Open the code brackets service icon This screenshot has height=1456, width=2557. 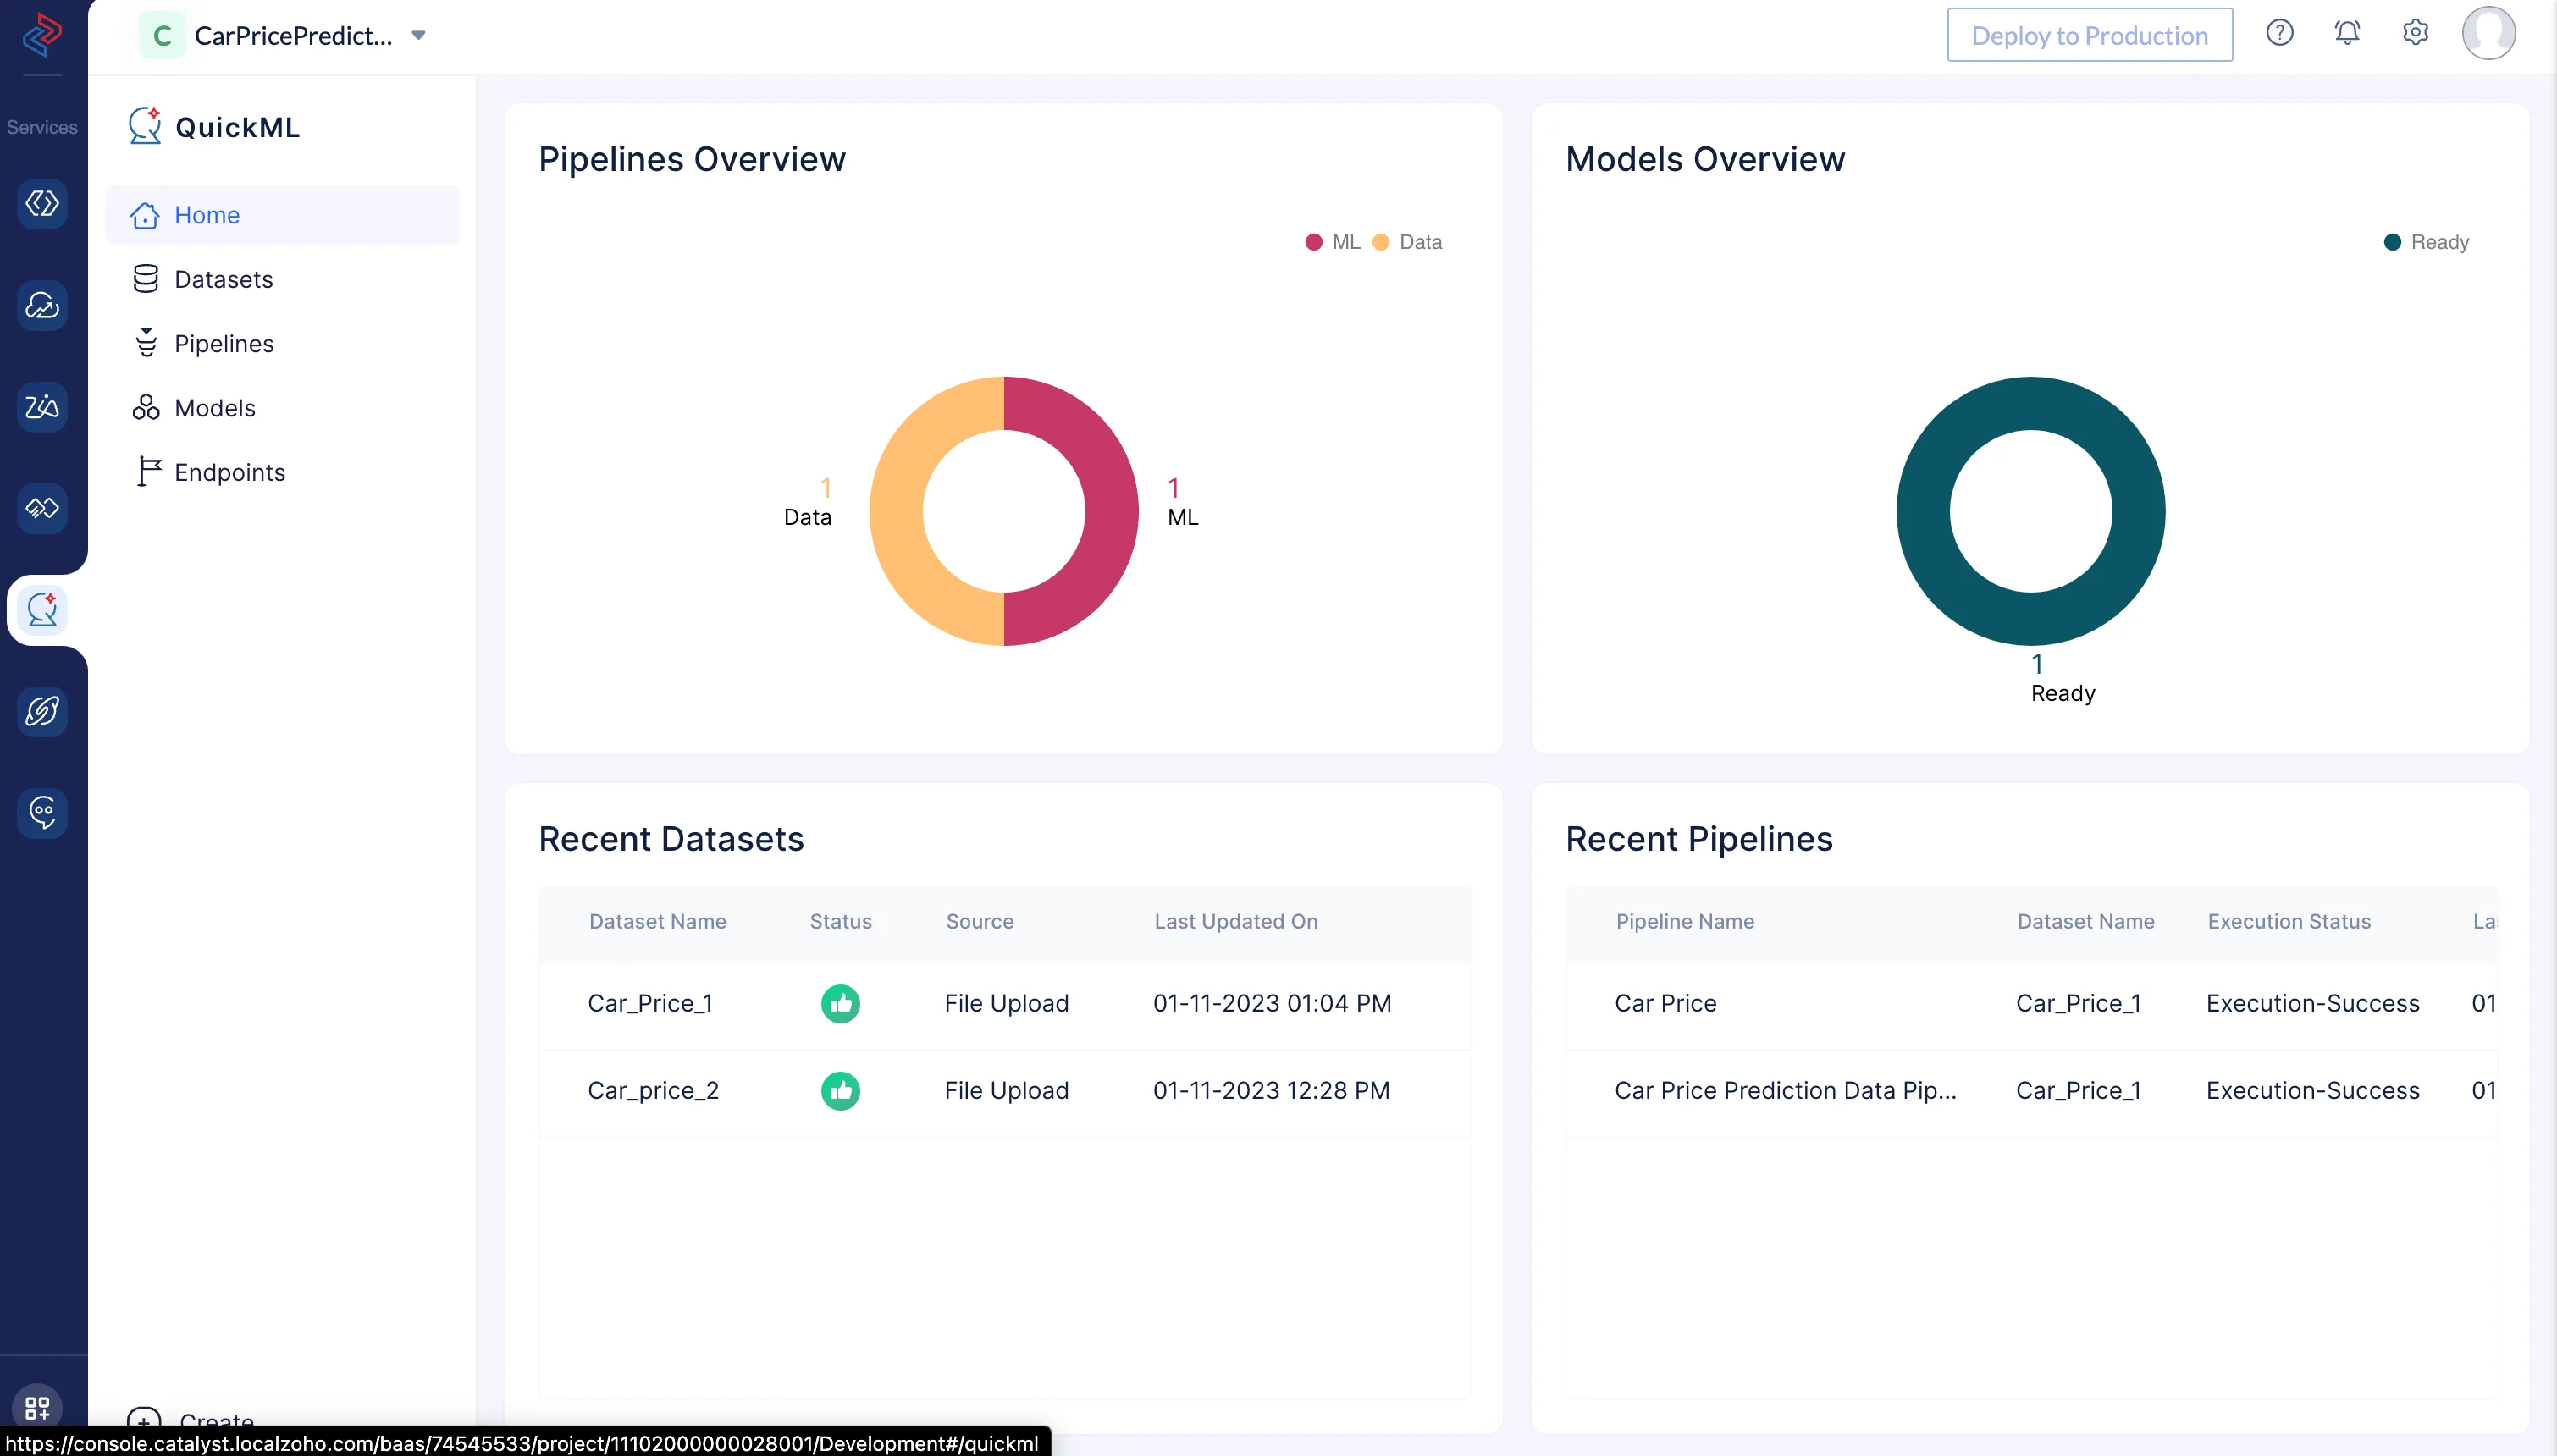[42, 203]
